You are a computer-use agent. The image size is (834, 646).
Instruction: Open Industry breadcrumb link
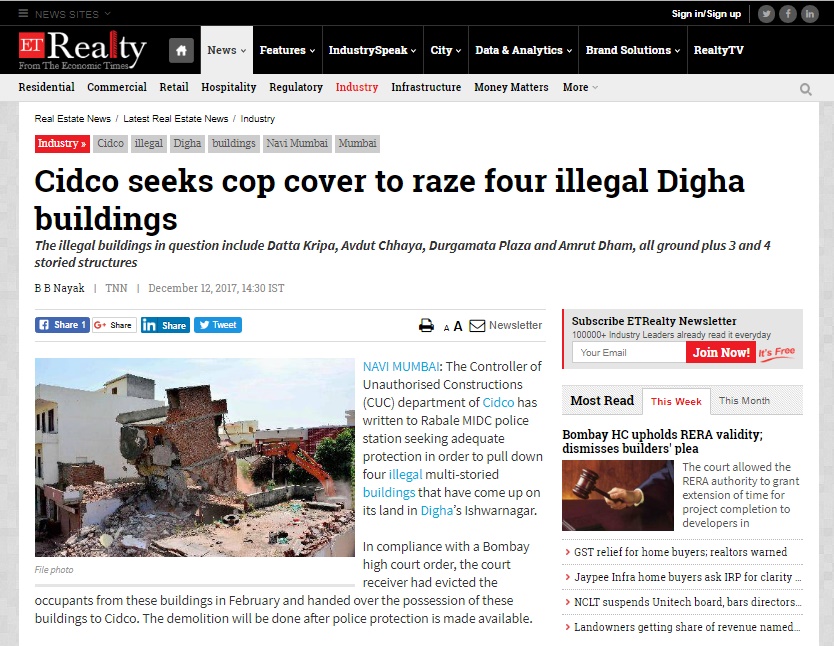pos(257,119)
